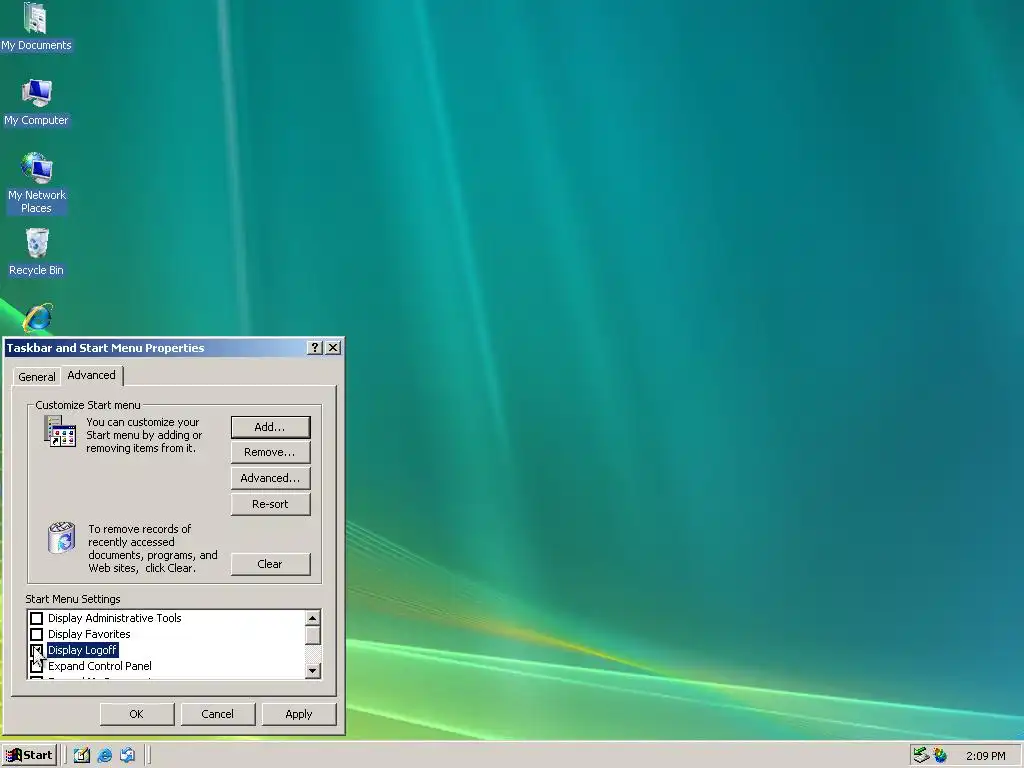Viewport: 1024px width, 768px height.
Task: Click the Safely Remove Hardware tray icon
Action: click(921, 756)
